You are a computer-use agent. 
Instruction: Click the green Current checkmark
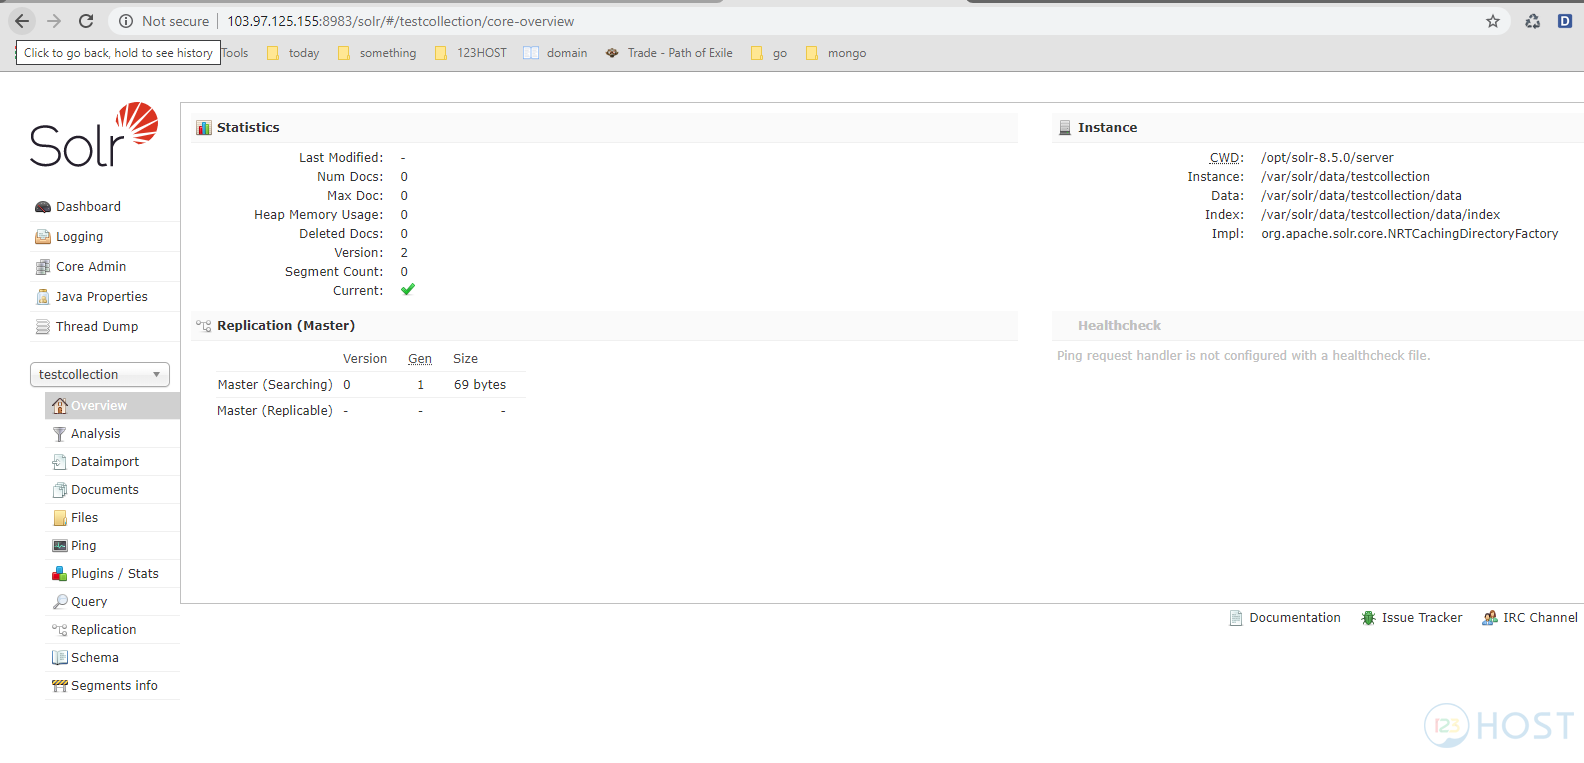click(x=407, y=290)
